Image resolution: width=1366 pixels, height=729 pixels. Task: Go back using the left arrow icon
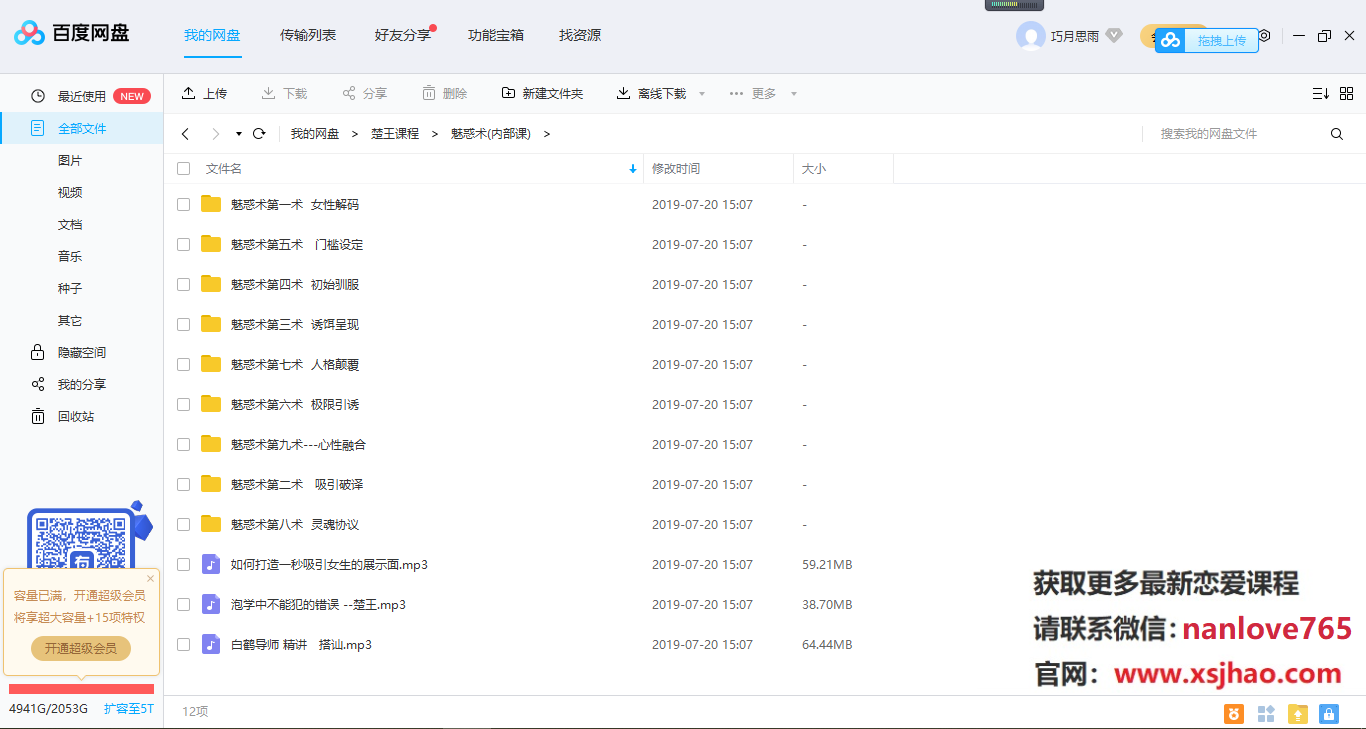click(185, 134)
